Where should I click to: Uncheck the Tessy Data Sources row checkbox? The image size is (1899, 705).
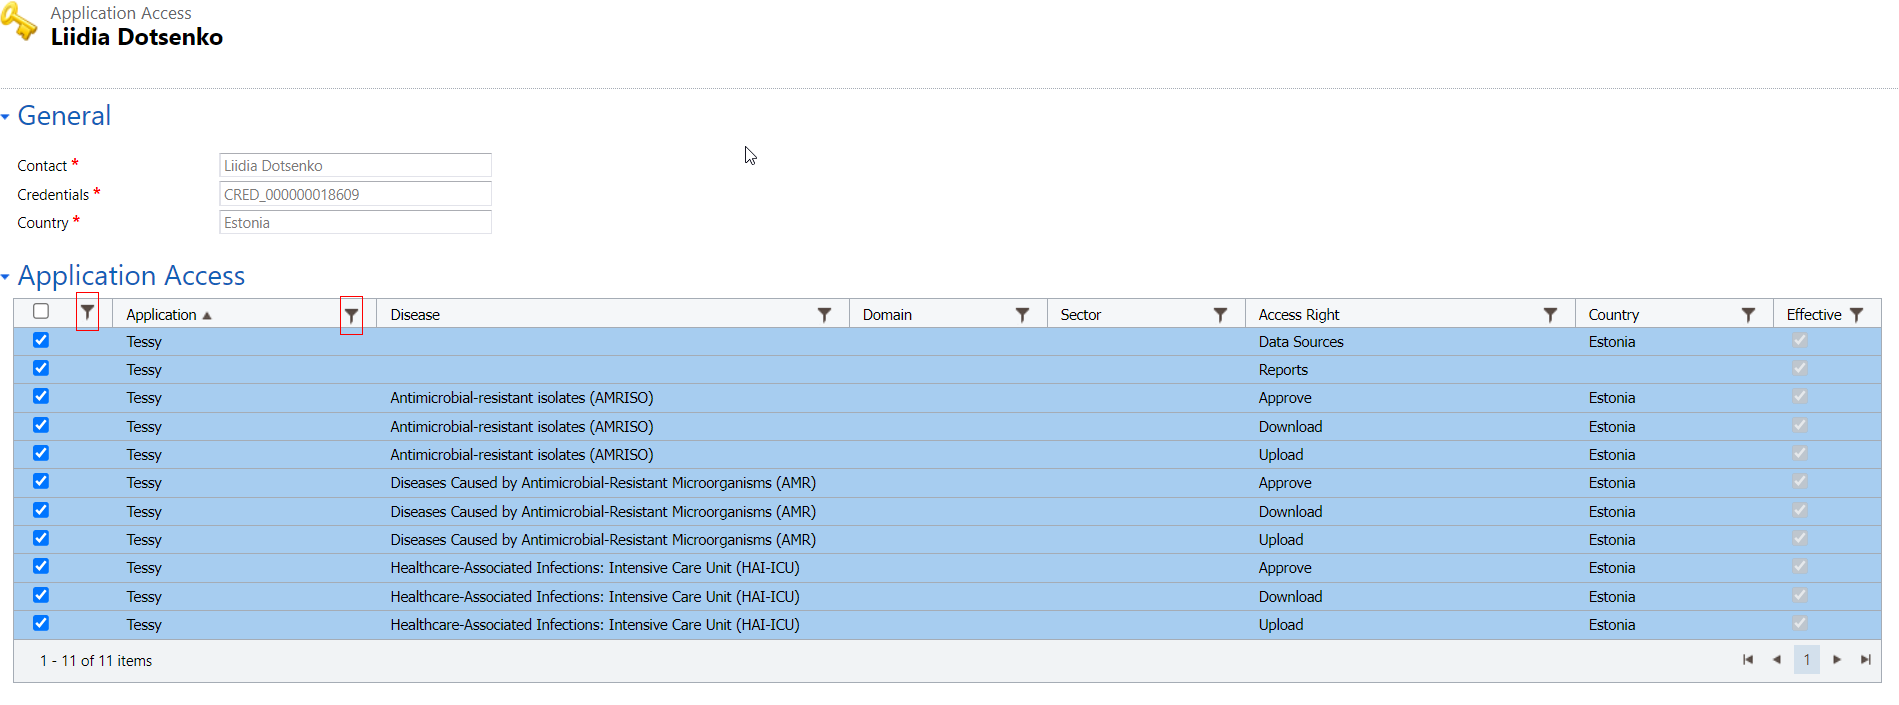(x=41, y=340)
